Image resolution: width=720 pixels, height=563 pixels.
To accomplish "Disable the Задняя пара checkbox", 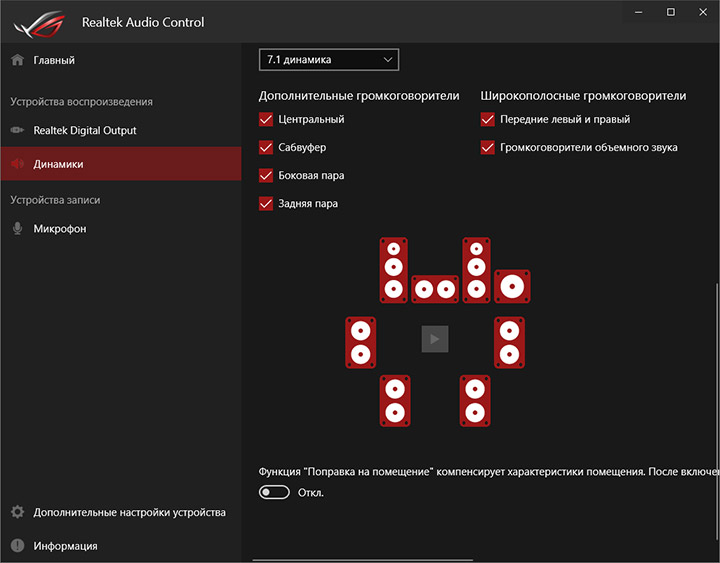I will [x=266, y=204].
